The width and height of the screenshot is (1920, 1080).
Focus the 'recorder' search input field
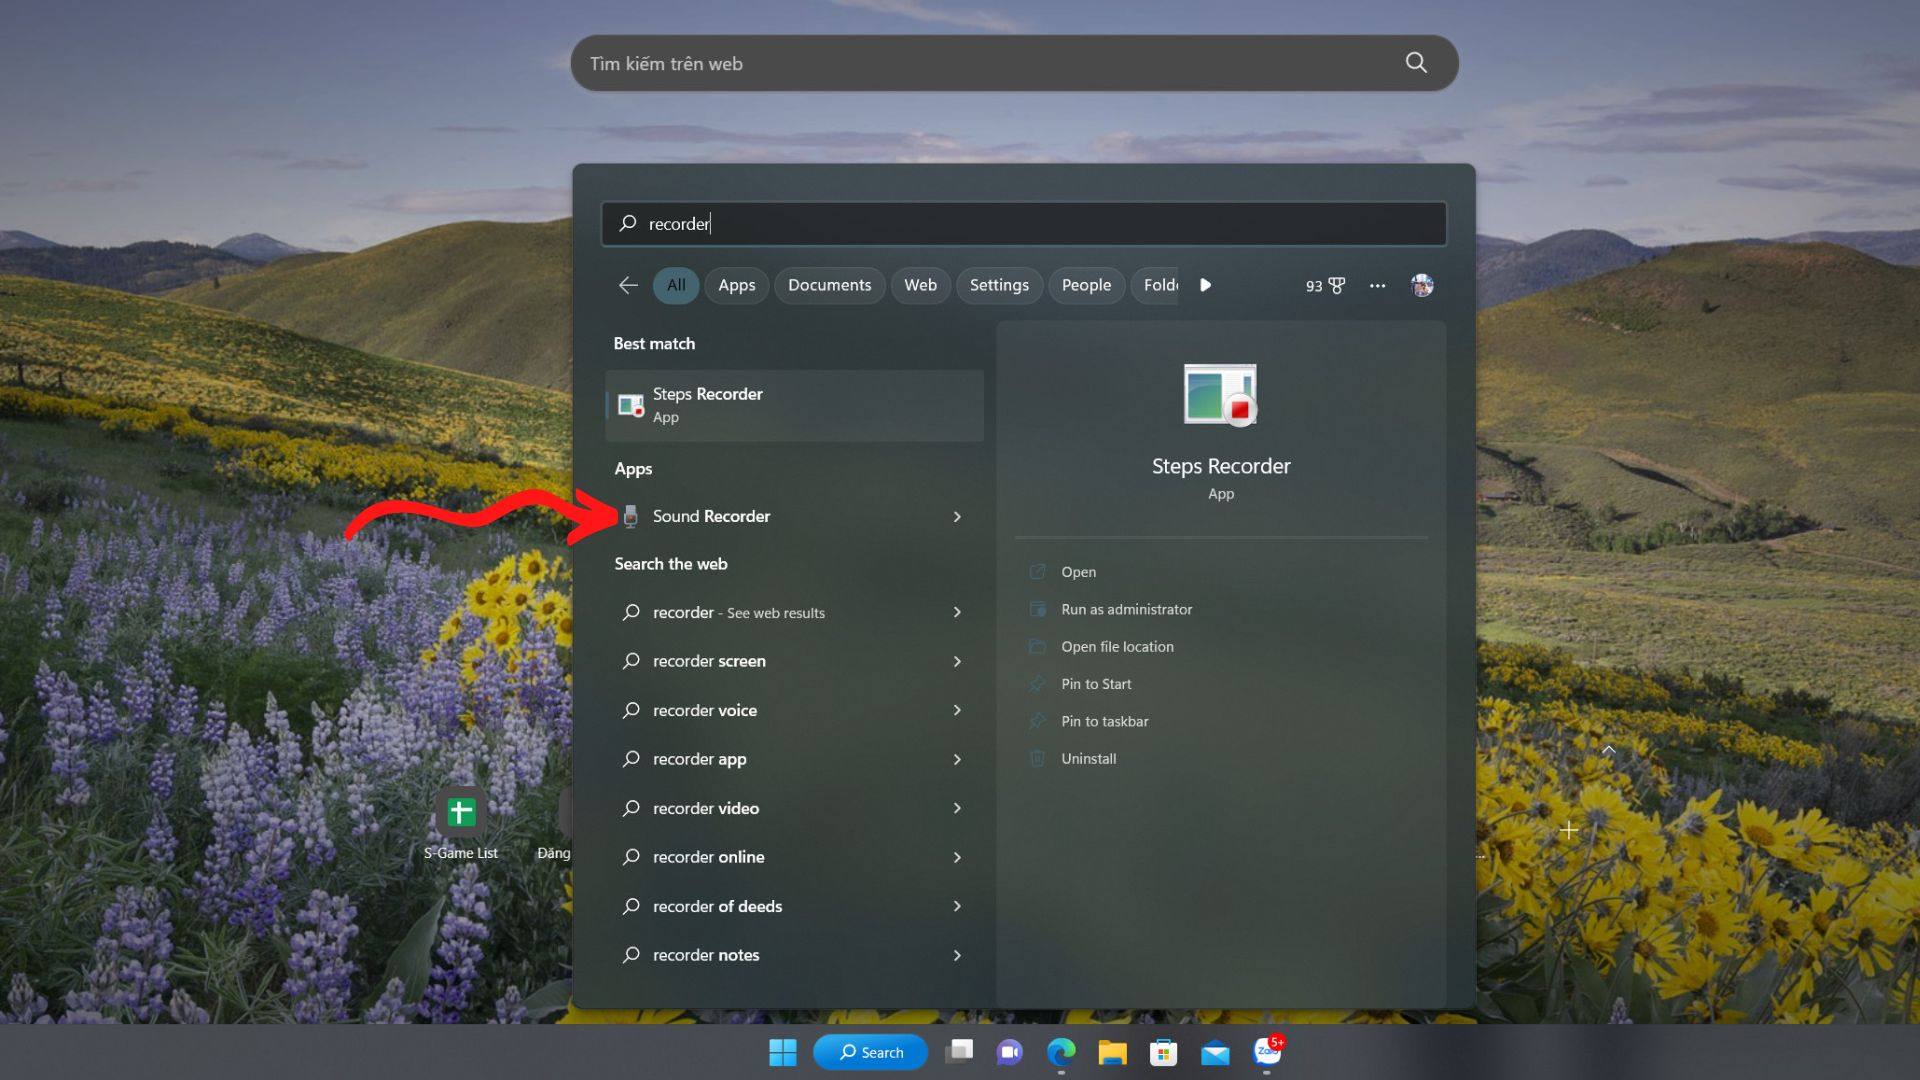coord(1024,223)
